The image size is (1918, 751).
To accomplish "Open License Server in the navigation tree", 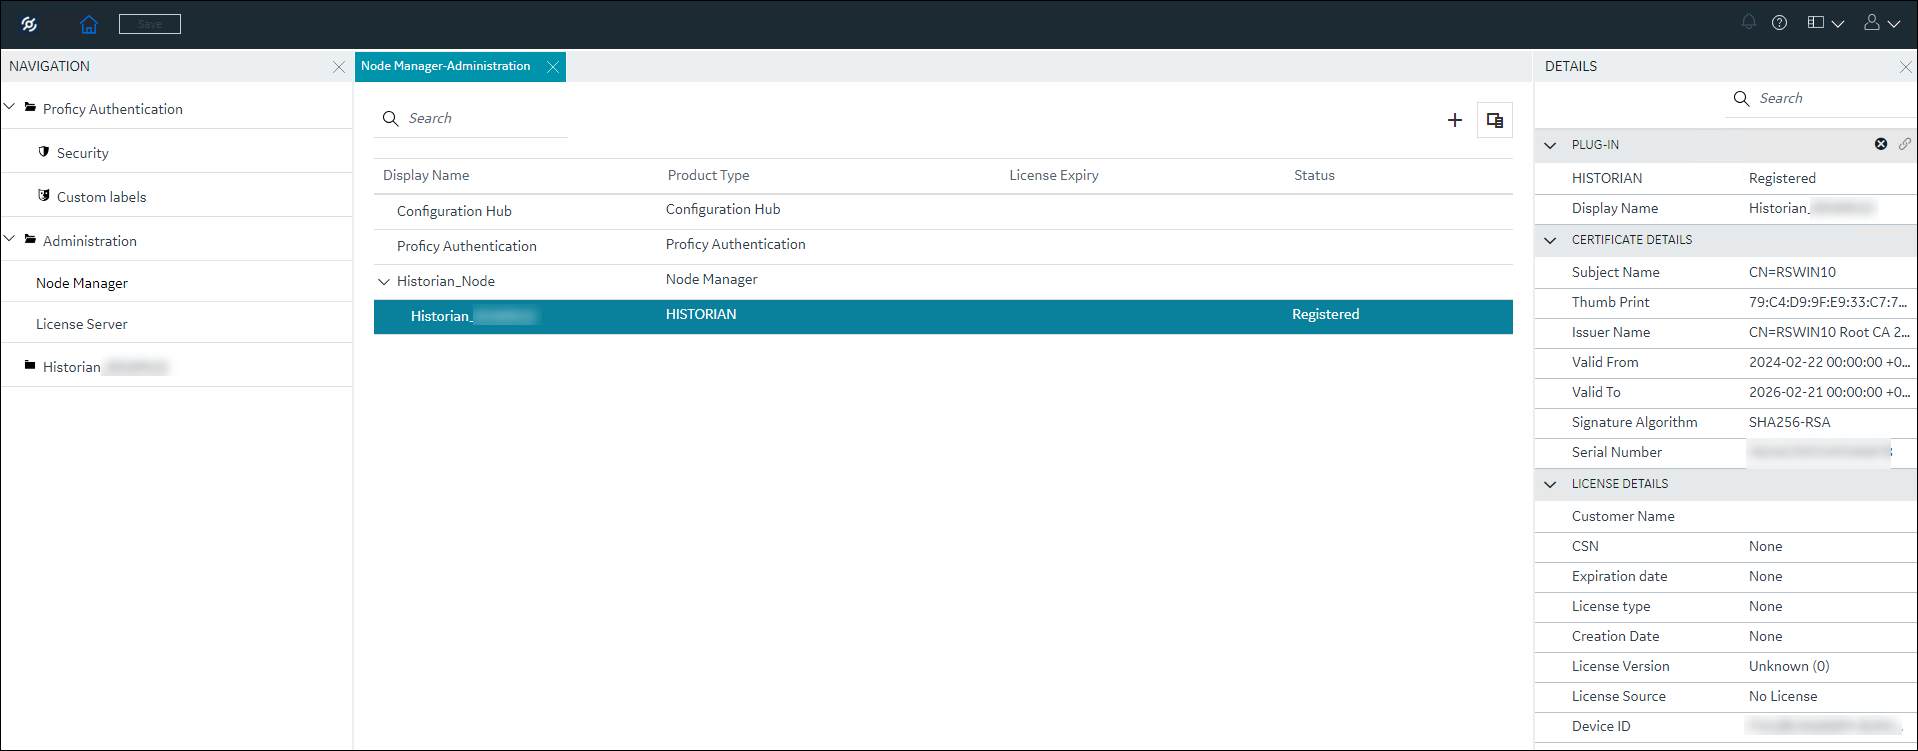I will click(82, 324).
